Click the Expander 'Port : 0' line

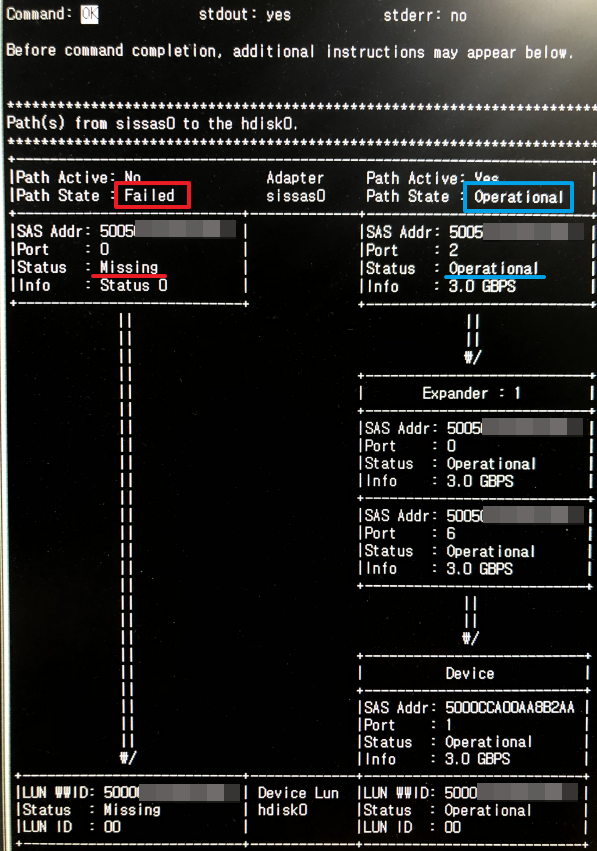[x=410, y=446]
